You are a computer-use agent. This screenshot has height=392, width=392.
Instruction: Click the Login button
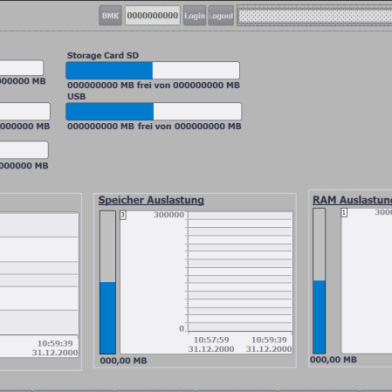[x=194, y=15]
